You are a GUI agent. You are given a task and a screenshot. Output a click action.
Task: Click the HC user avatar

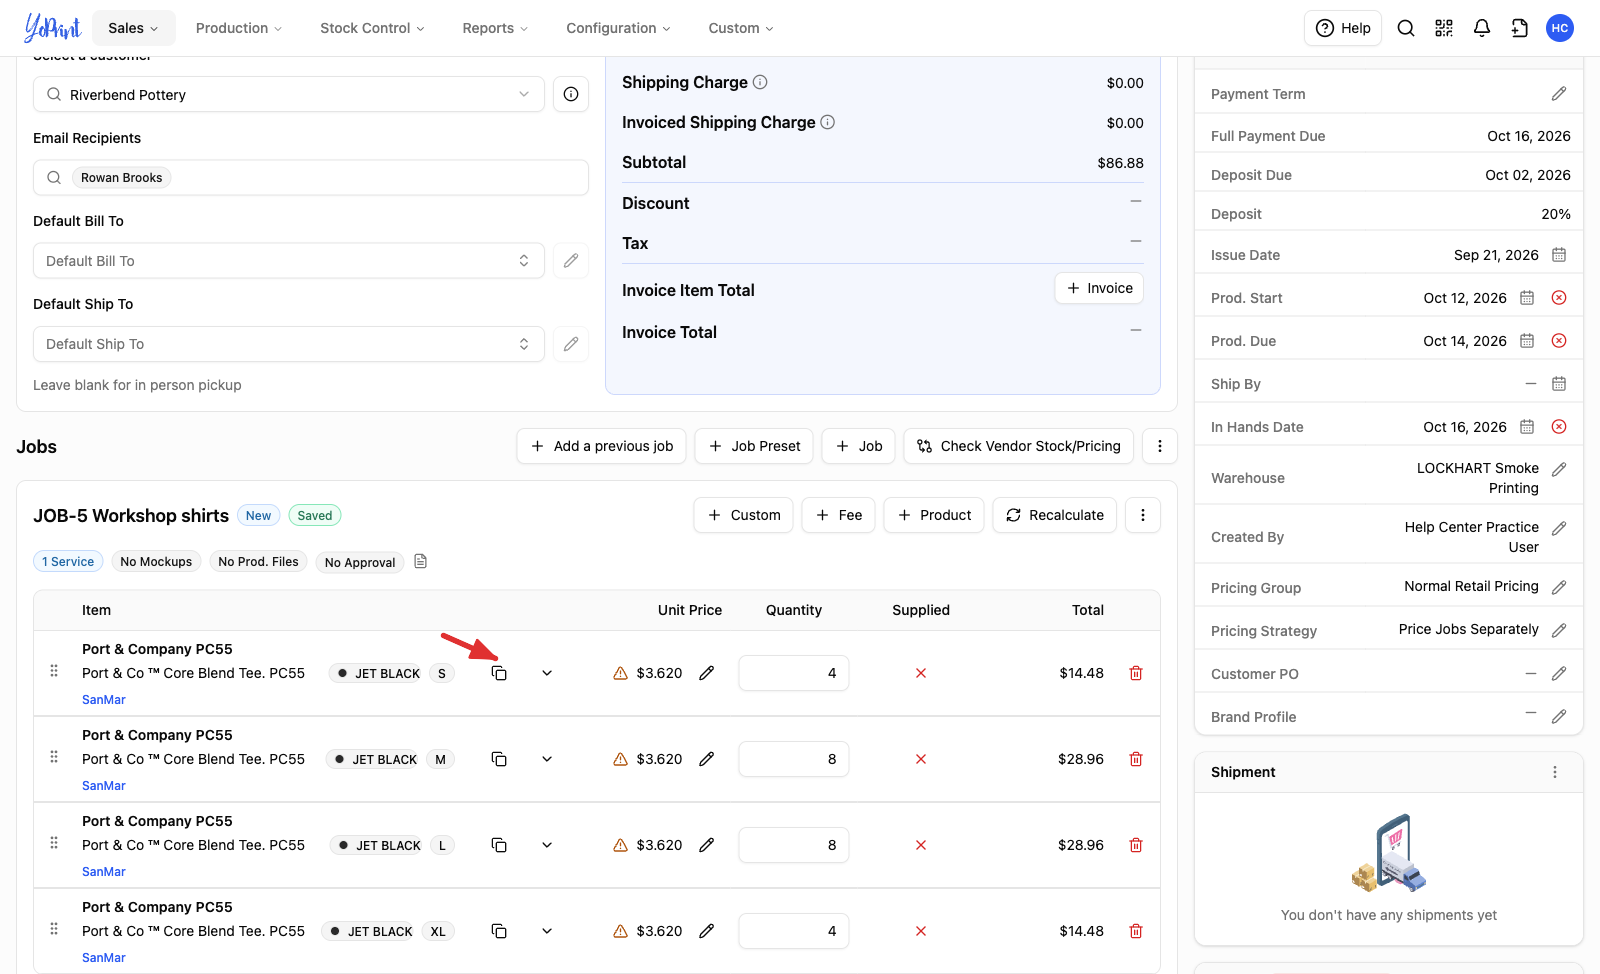point(1560,28)
